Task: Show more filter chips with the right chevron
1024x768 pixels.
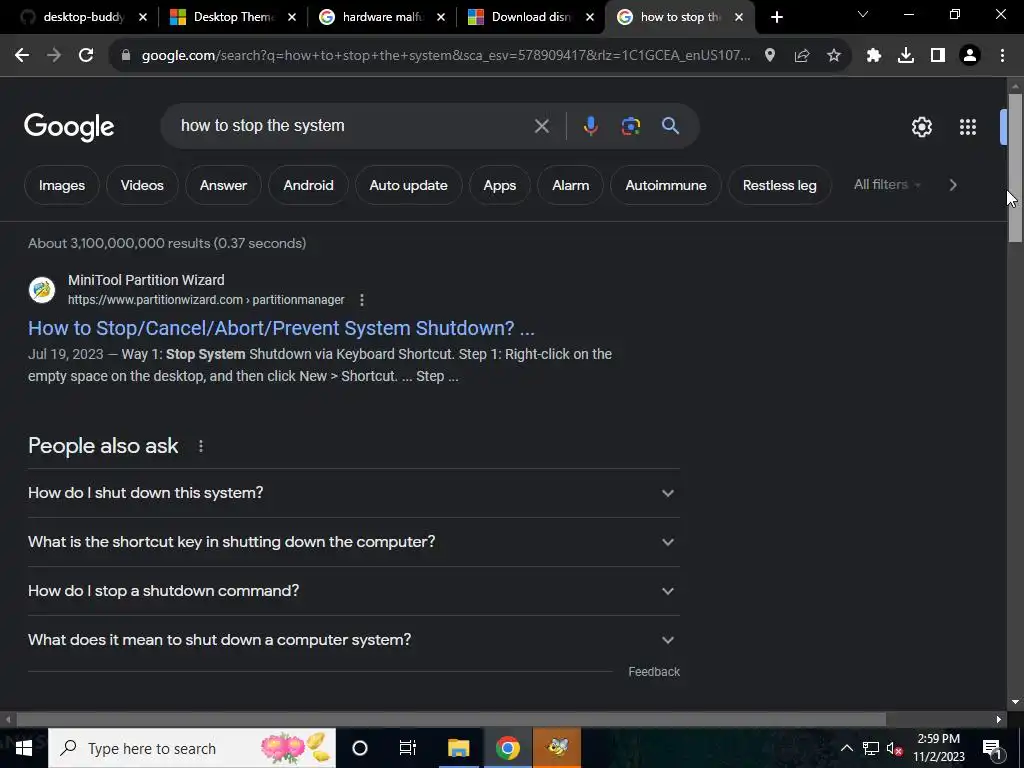Action: coord(953,185)
